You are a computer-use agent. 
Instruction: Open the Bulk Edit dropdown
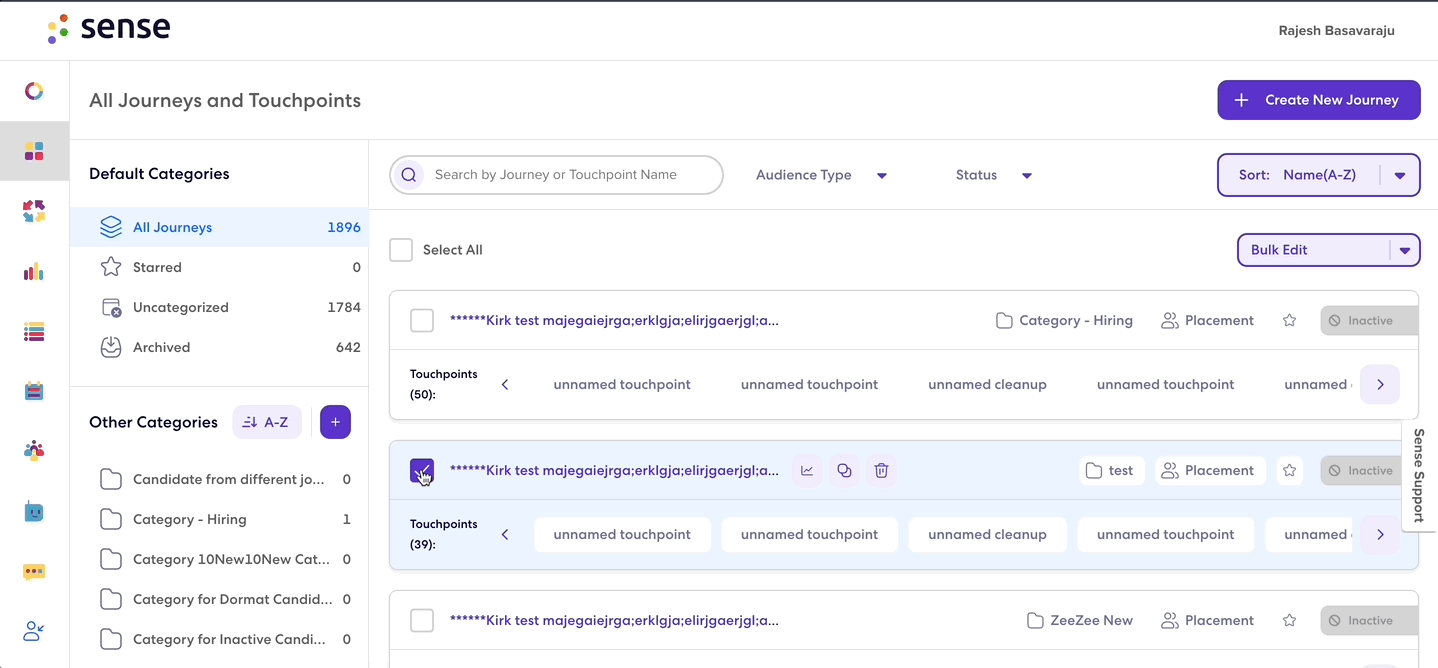[1328, 250]
